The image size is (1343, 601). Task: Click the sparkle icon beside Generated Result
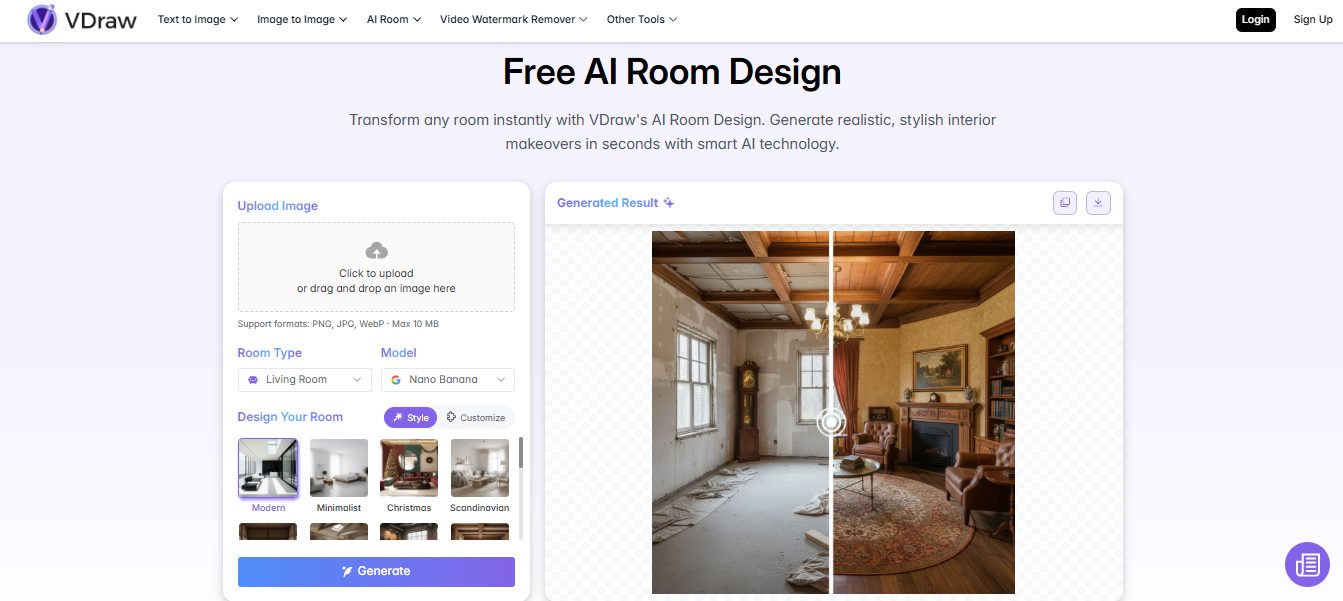(669, 203)
